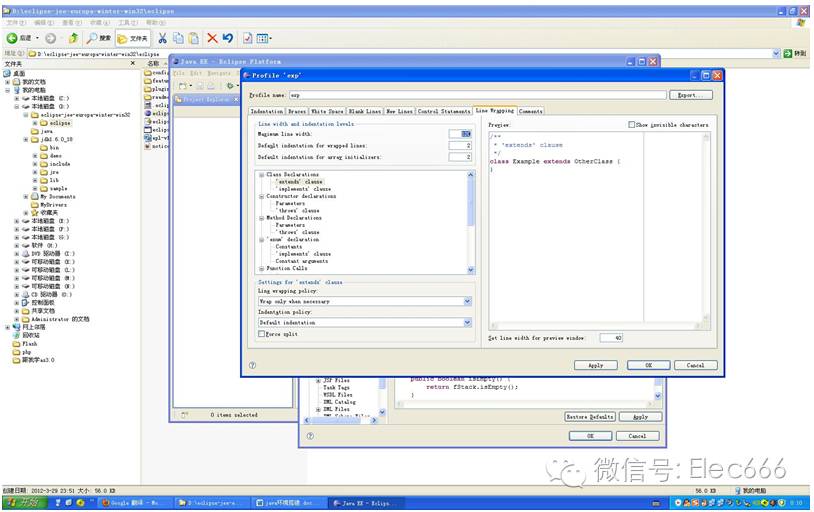Open the Braces tab
Image resolution: width=814 pixels, height=512 pixels.
[297, 111]
